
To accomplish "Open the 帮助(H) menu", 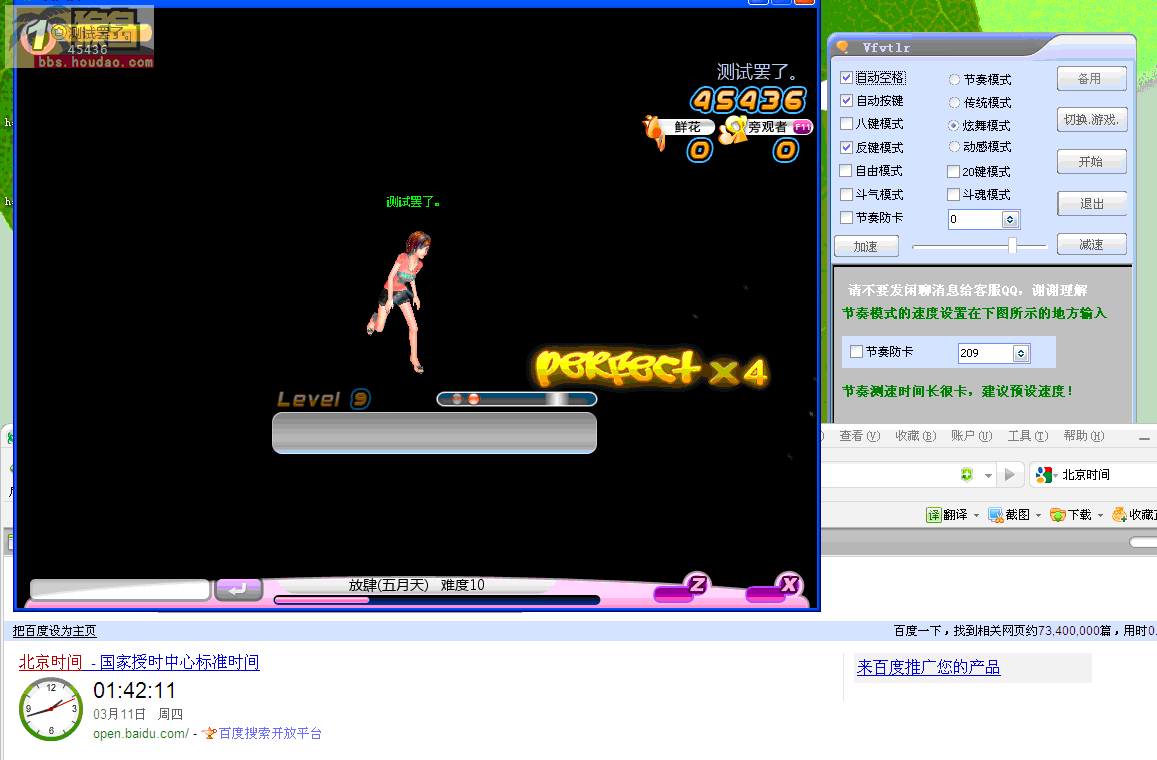I will coord(1084,436).
